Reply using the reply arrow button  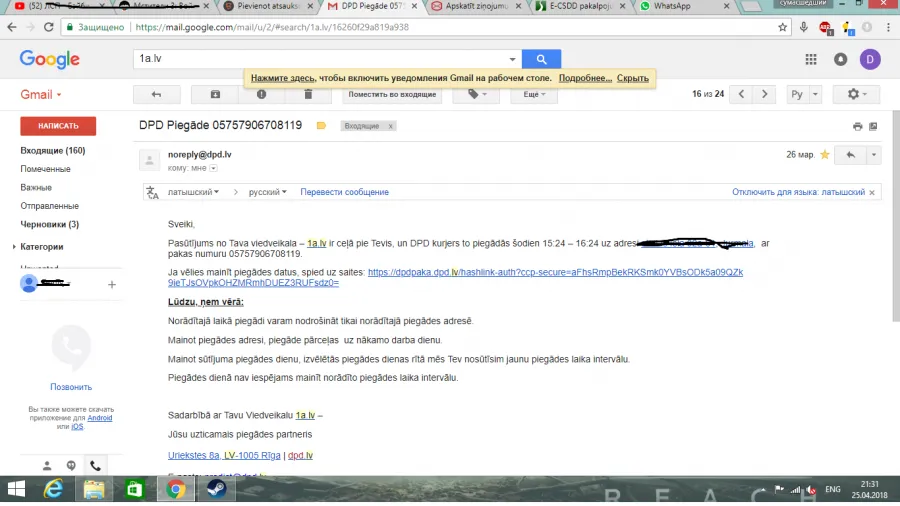click(x=851, y=155)
